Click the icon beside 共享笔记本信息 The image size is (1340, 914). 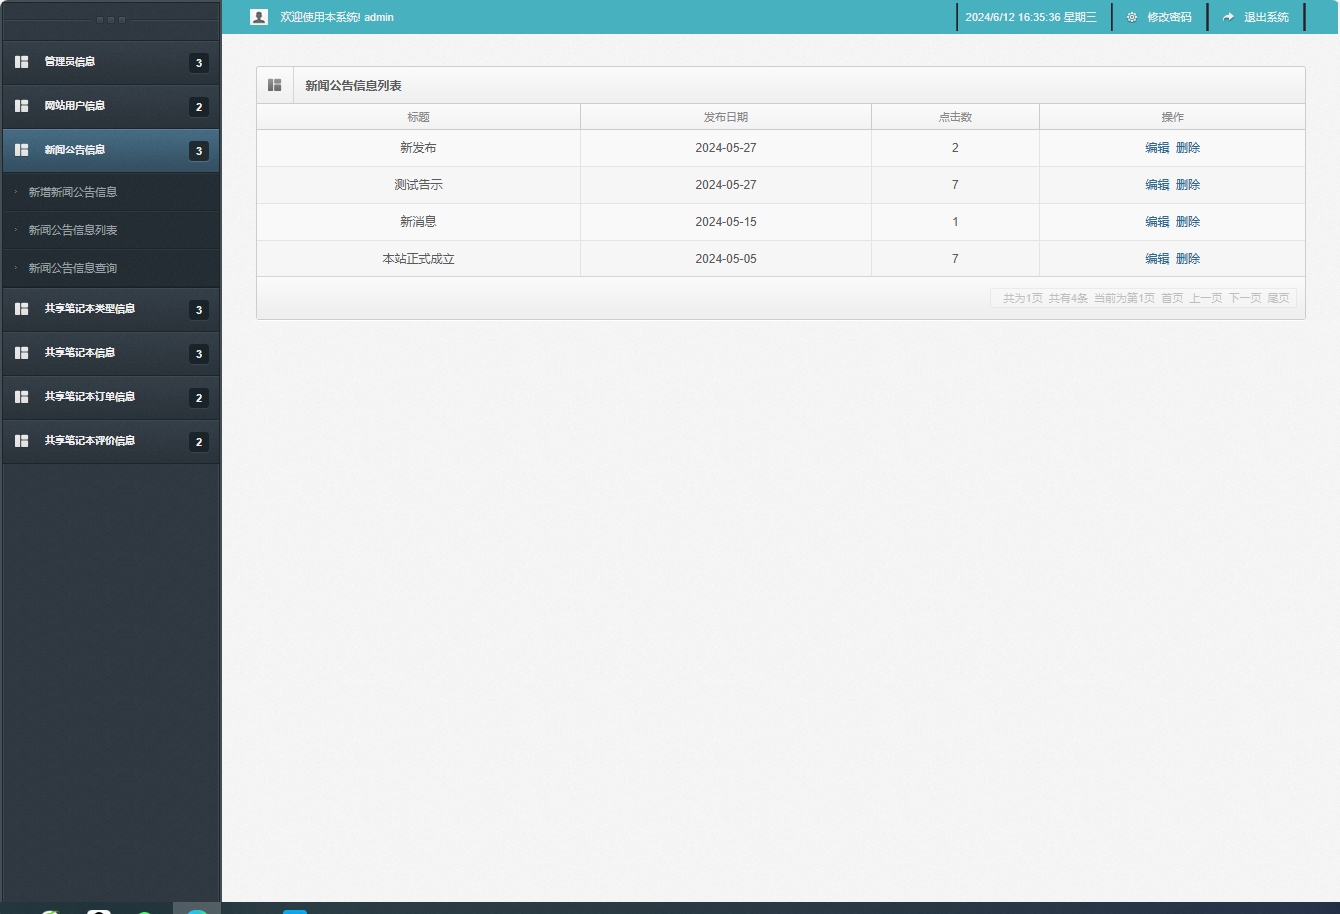click(22, 353)
